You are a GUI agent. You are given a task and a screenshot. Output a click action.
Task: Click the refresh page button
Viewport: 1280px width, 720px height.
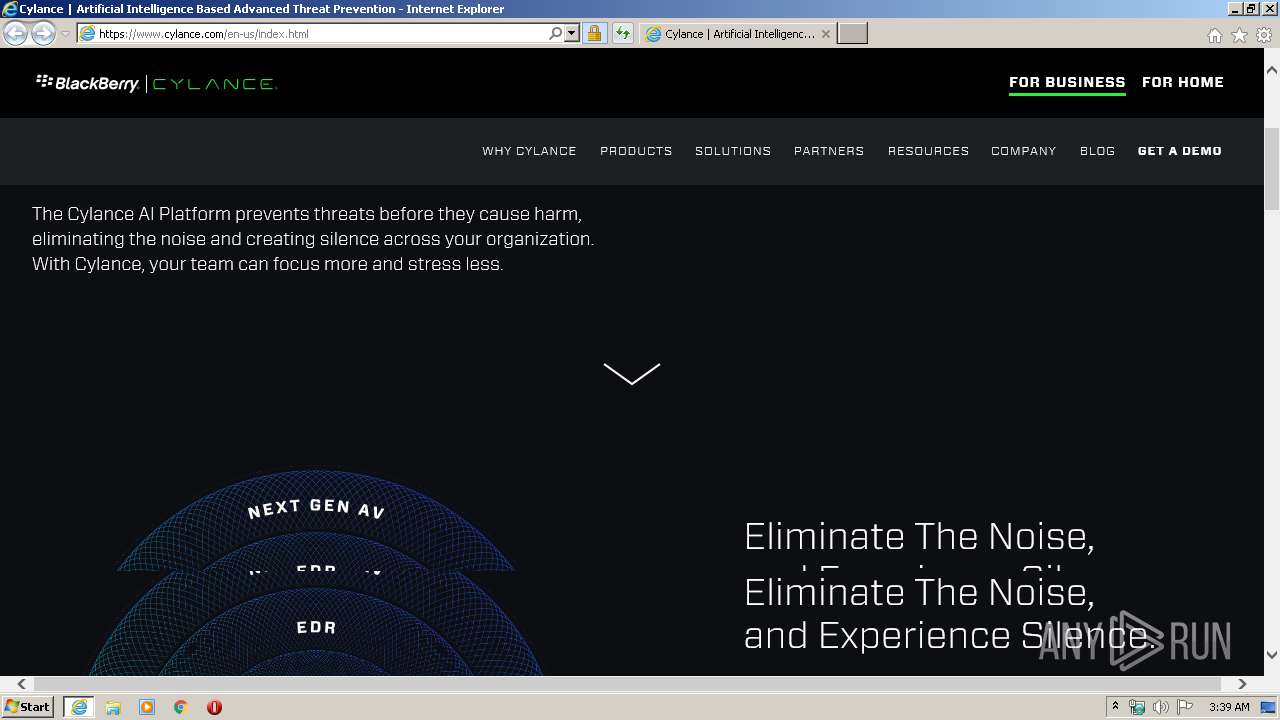[x=623, y=33]
